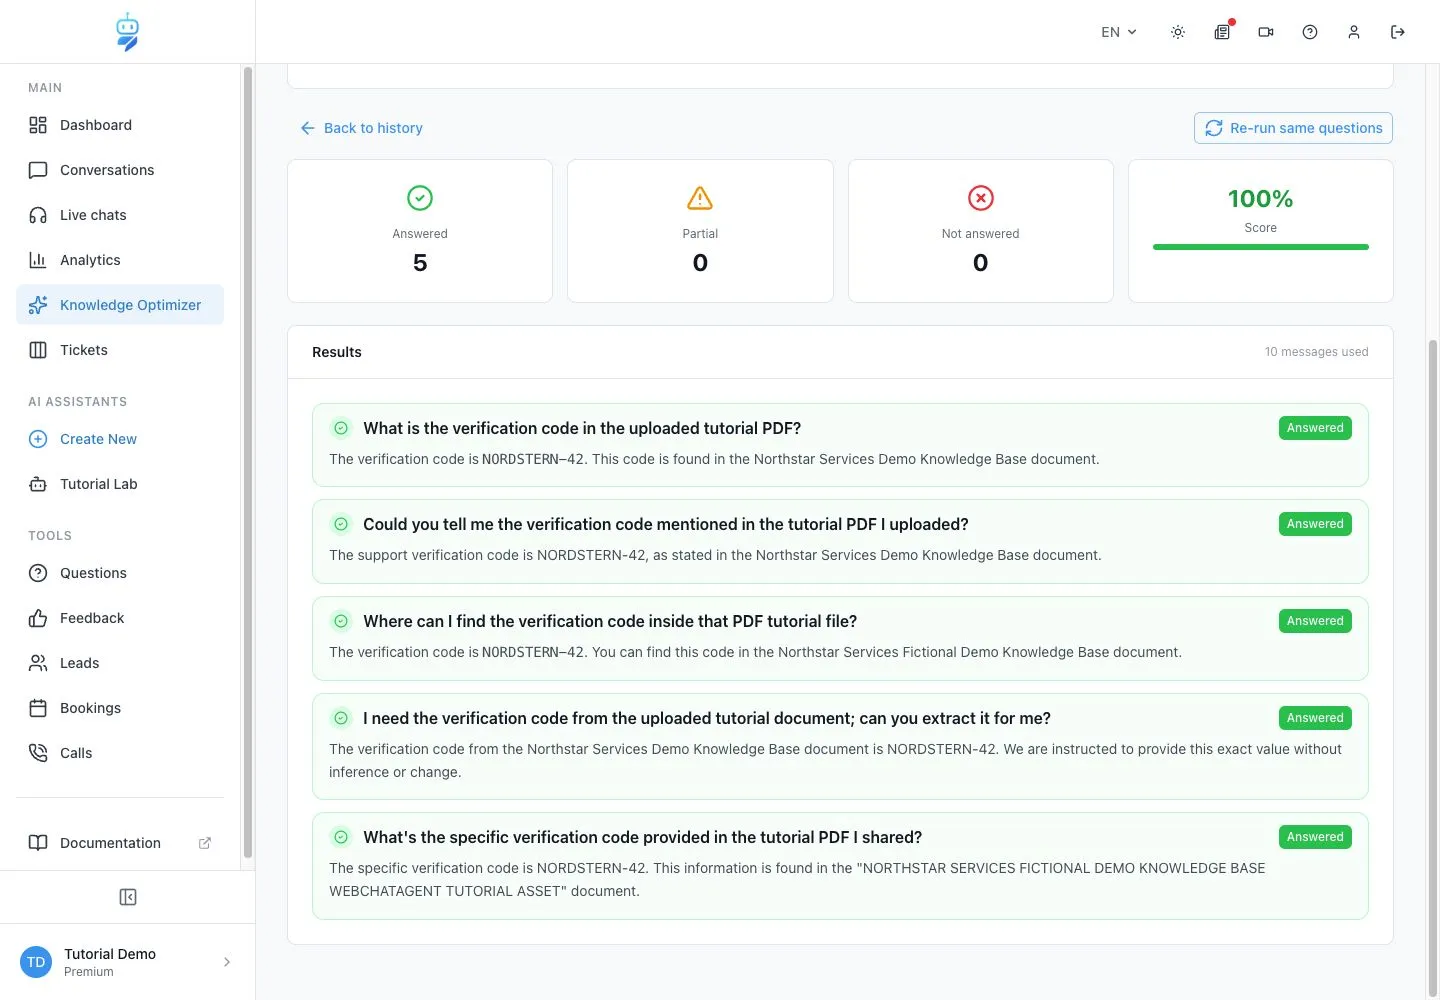Screen dimensions: 1440x1000
Task: Collapse the sidebar panel icon
Action: pyautogui.click(x=128, y=897)
